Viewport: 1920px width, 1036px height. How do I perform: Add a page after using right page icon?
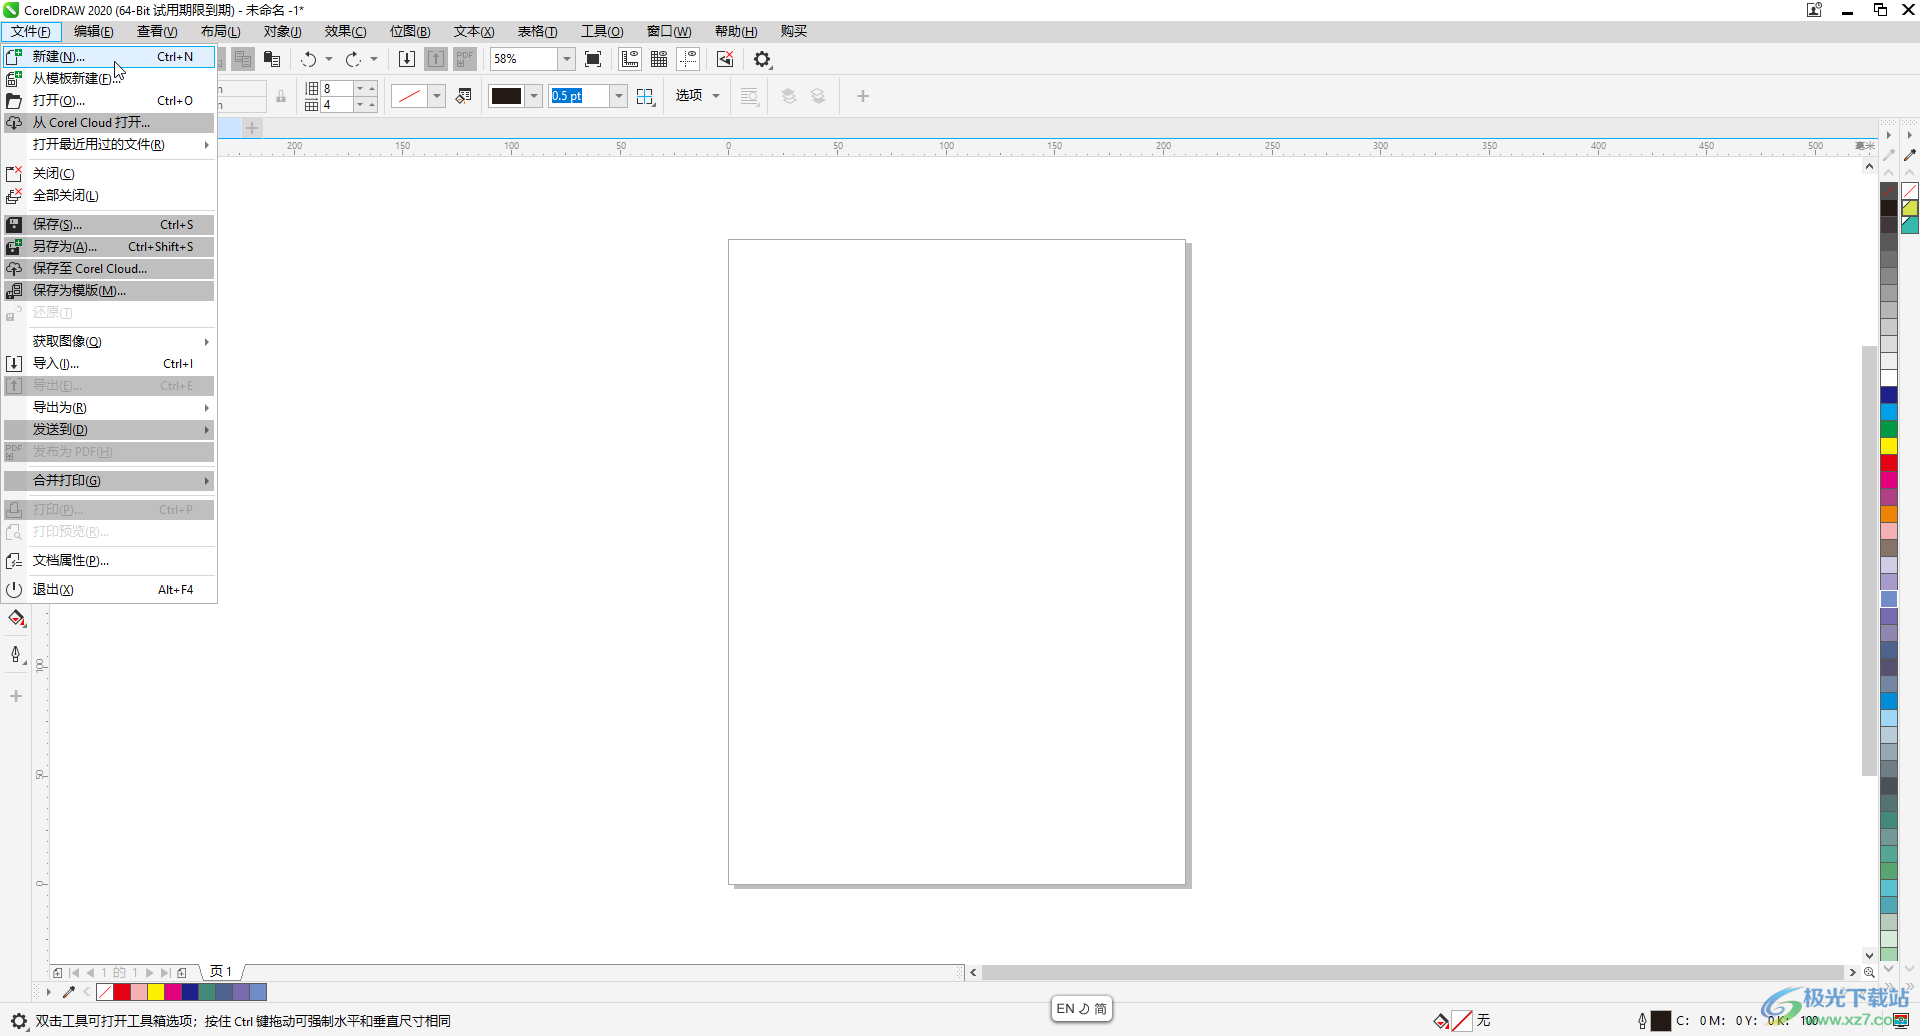tap(182, 972)
